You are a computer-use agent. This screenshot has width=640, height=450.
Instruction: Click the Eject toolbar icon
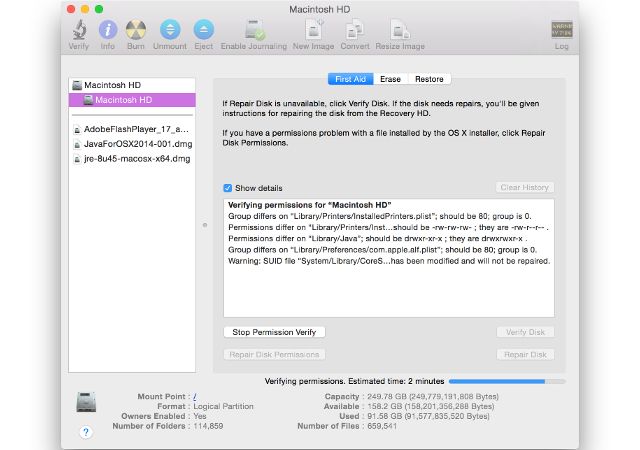coord(203,30)
